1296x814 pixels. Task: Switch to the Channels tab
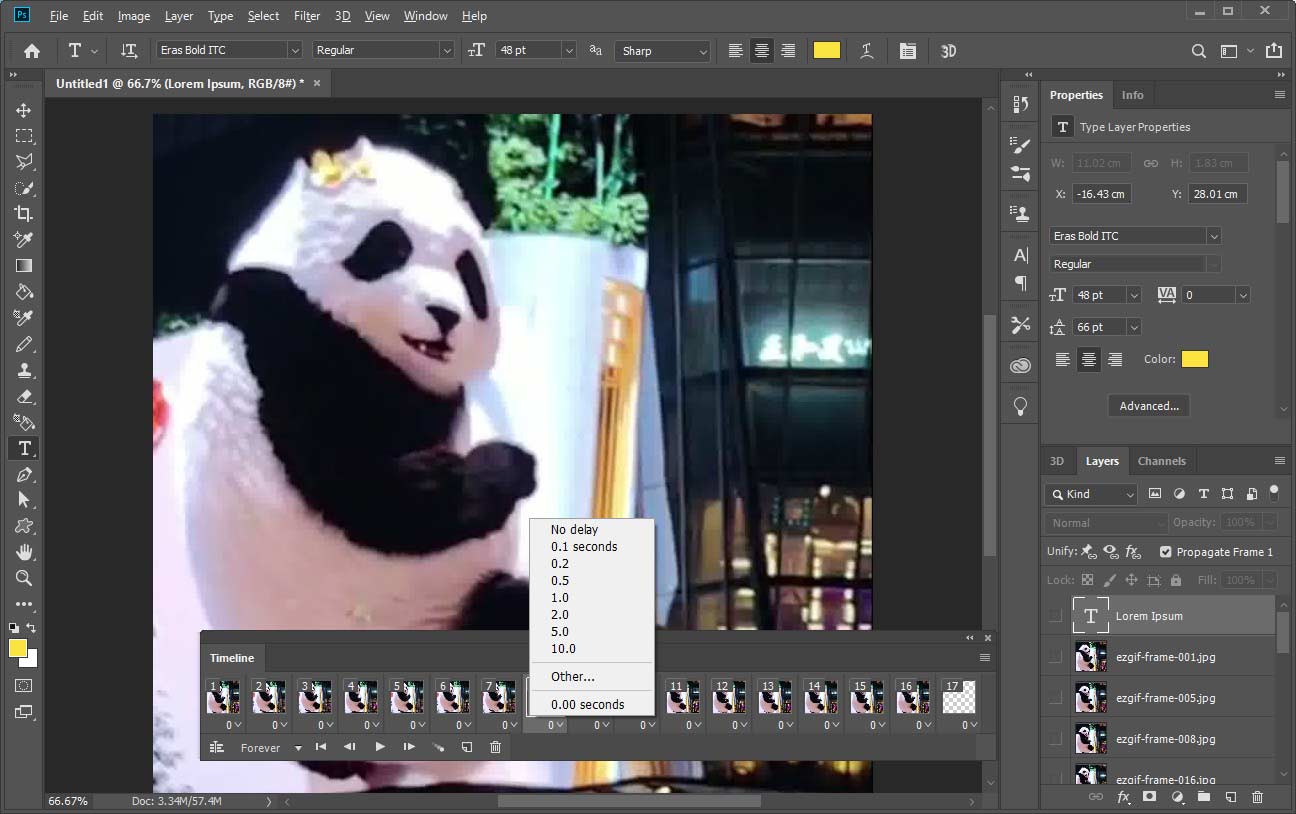(1161, 461)
